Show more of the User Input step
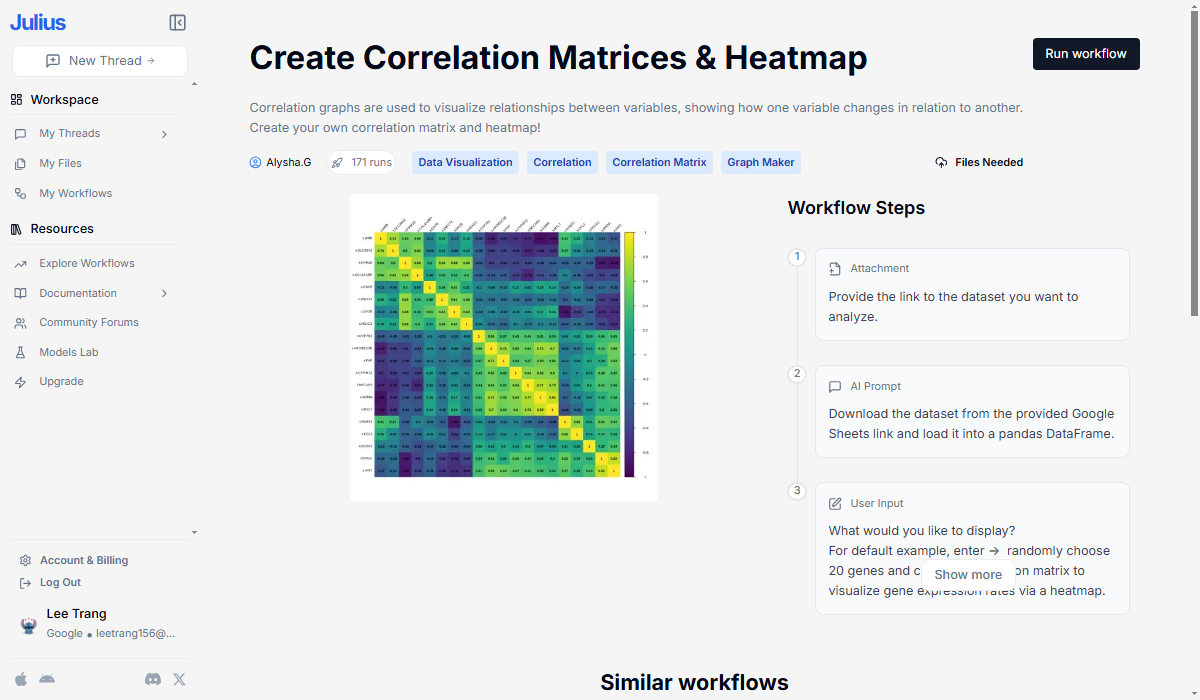1200x700 pixels. pyautogui.click(x=967, y=575)
